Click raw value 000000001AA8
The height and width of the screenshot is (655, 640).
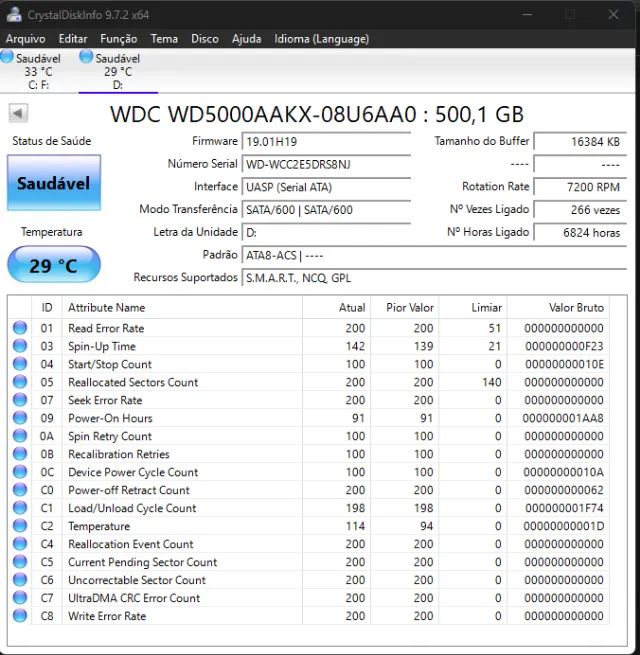(x=563, y=418)
